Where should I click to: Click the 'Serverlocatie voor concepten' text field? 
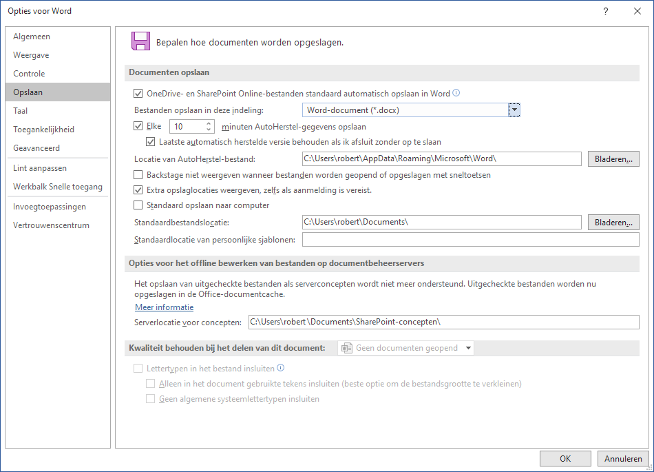point(442,322)
